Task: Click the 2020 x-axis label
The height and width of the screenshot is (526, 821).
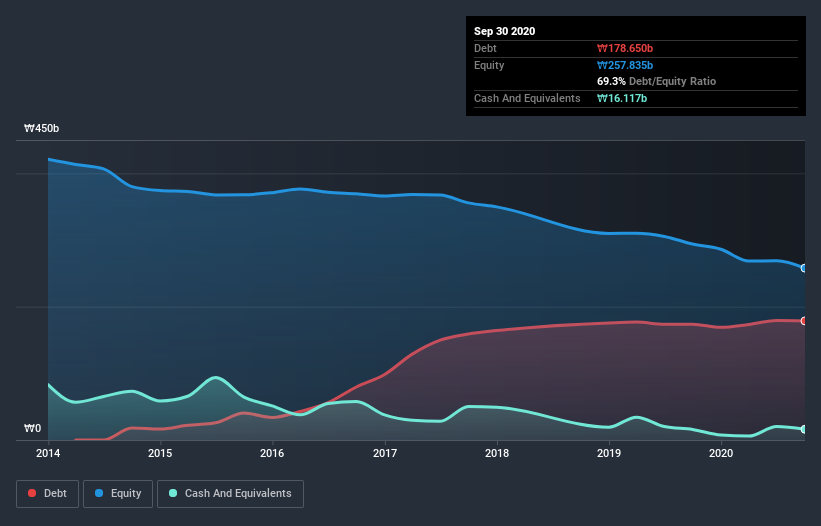Action: click(x=721, y=453)
